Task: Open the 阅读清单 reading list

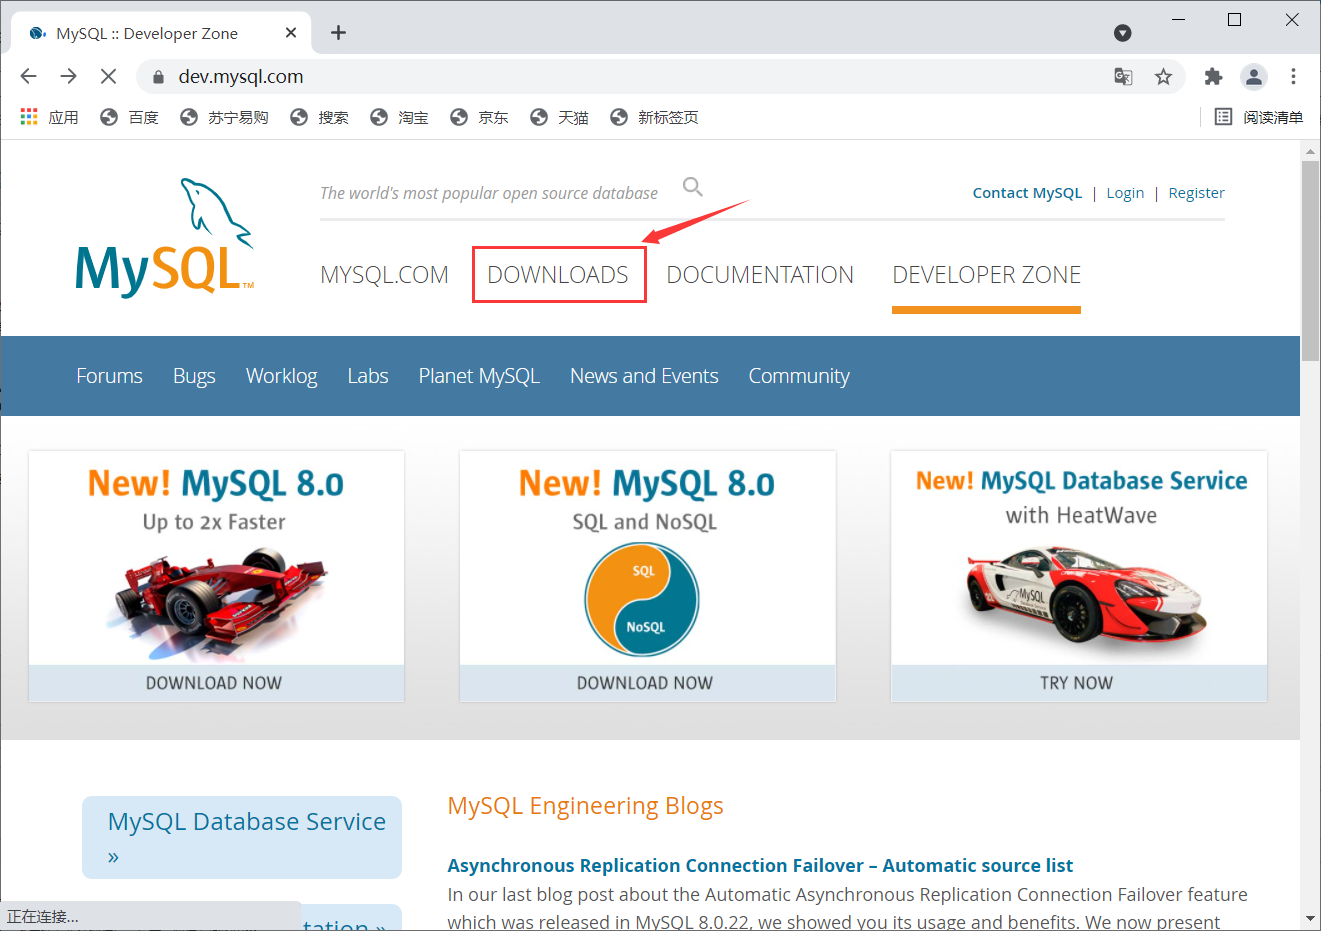Action: pyautogui.click(x=1259, y=117)
